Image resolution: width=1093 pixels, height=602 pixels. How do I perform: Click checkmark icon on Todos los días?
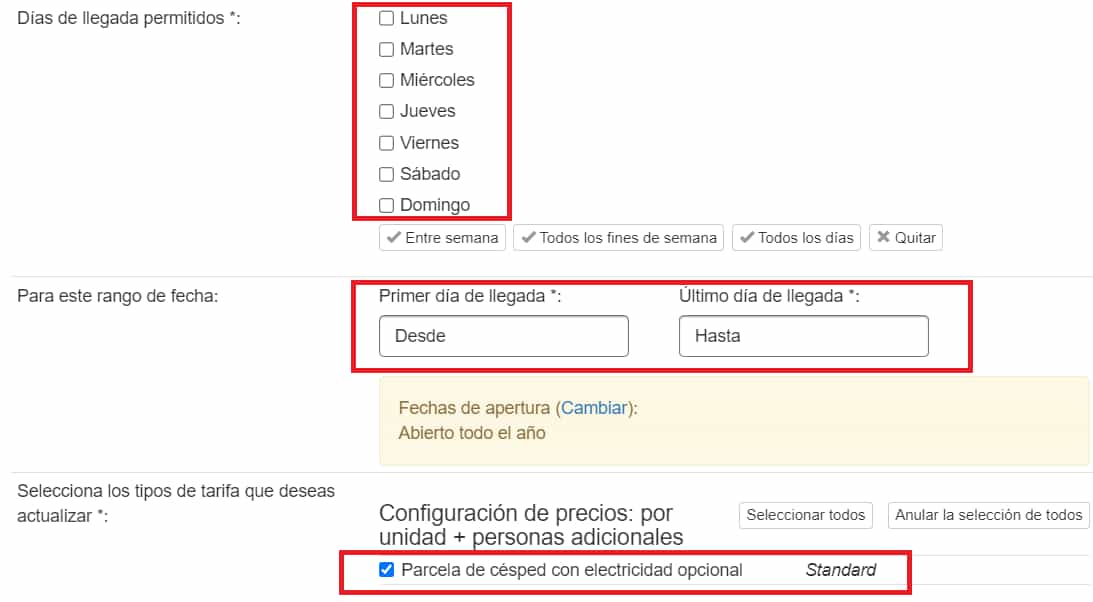(747, 238)
